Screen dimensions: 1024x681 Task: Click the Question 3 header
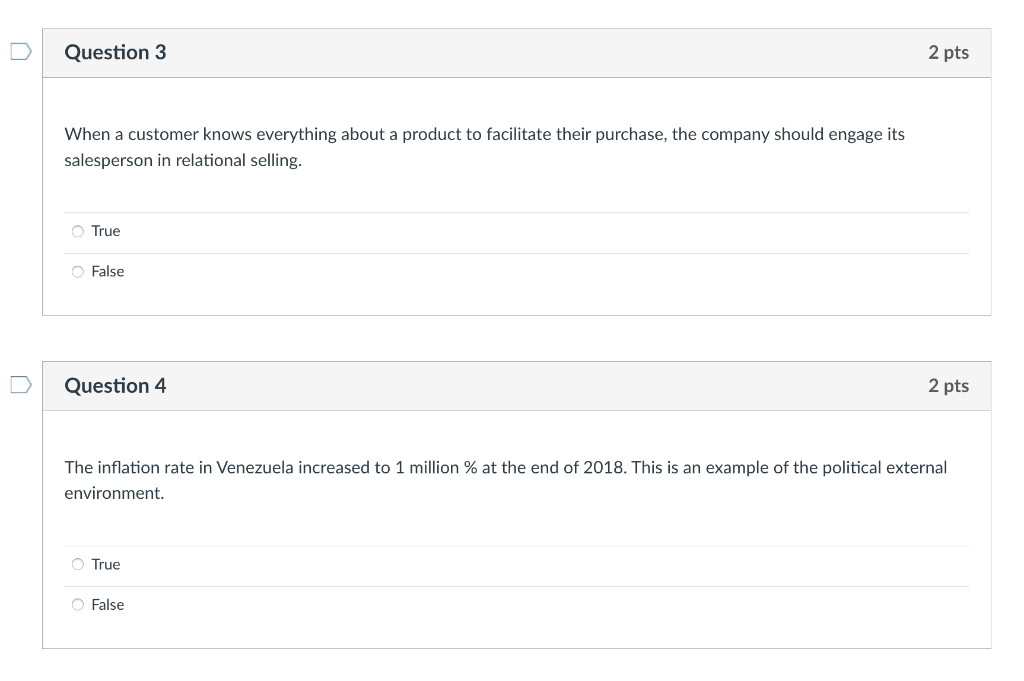116,52
